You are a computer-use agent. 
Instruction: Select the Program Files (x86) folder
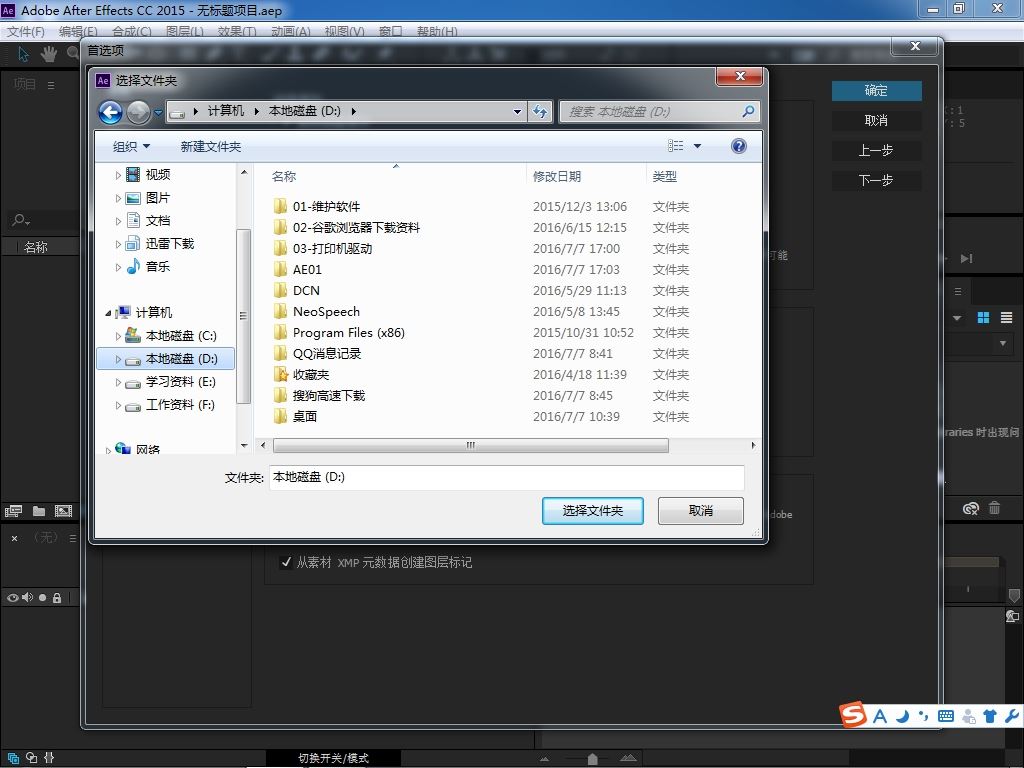click(x=348, y=332)
